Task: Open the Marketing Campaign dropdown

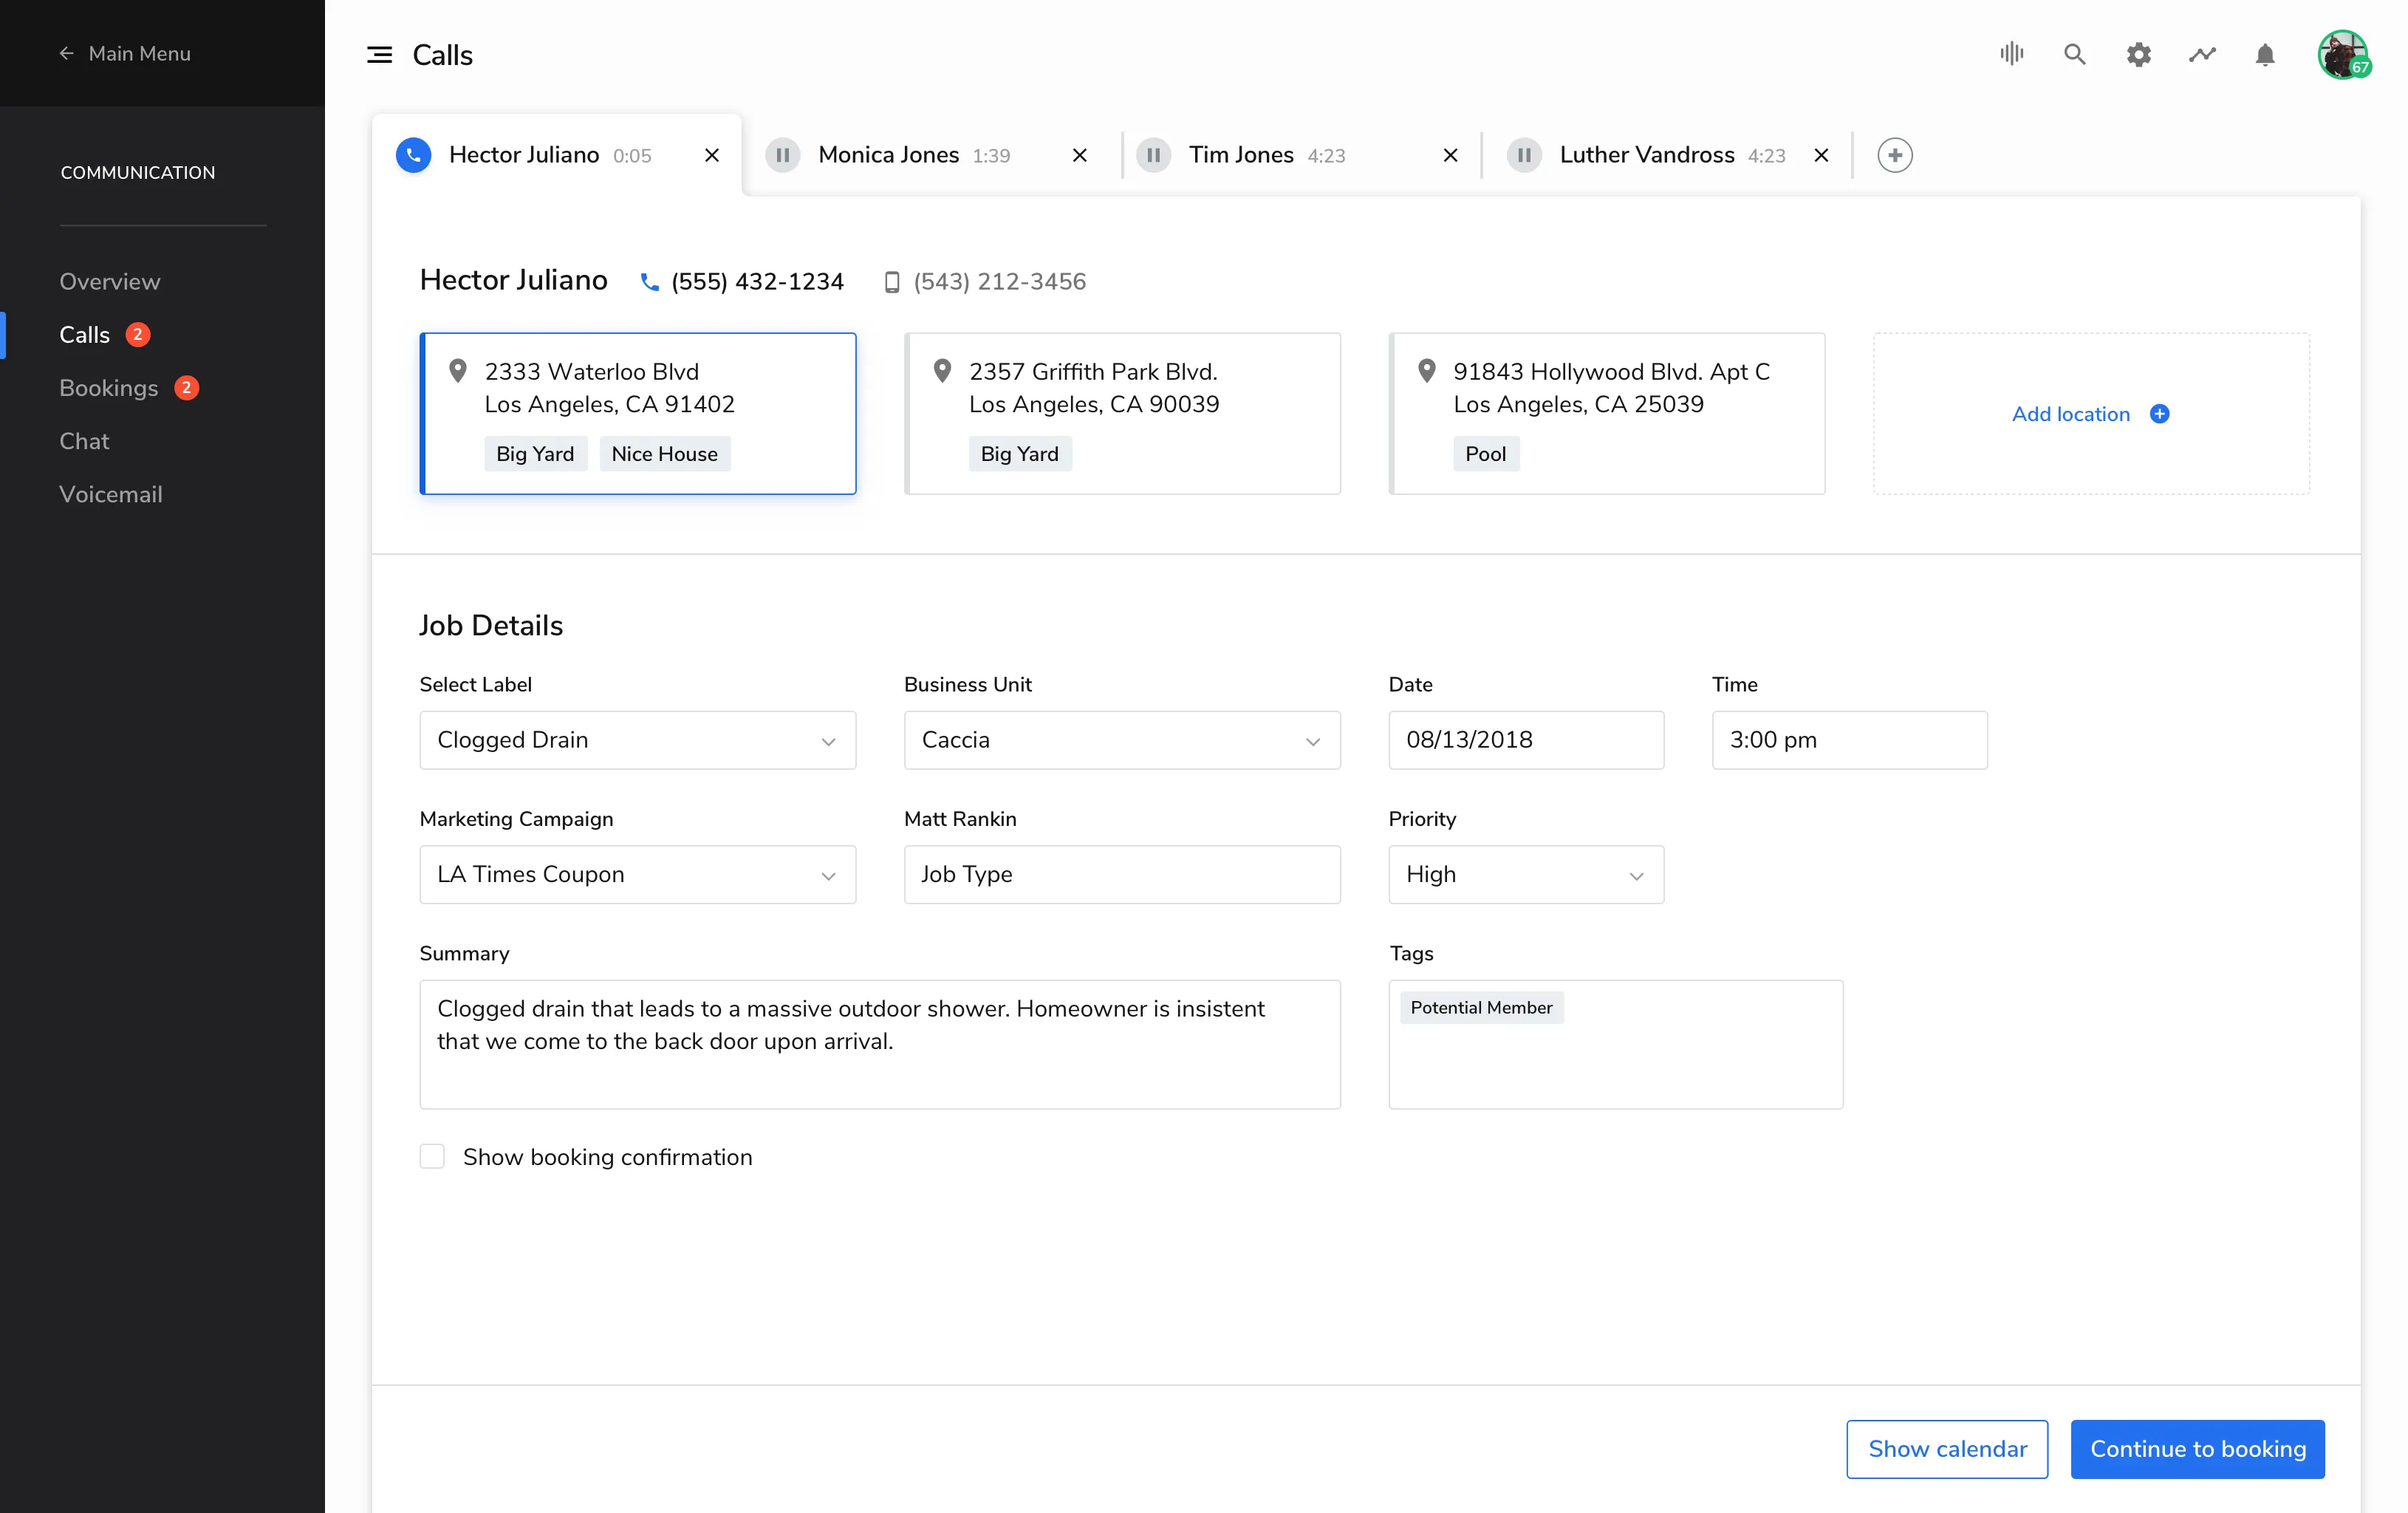Action: (x=637, y=875)
